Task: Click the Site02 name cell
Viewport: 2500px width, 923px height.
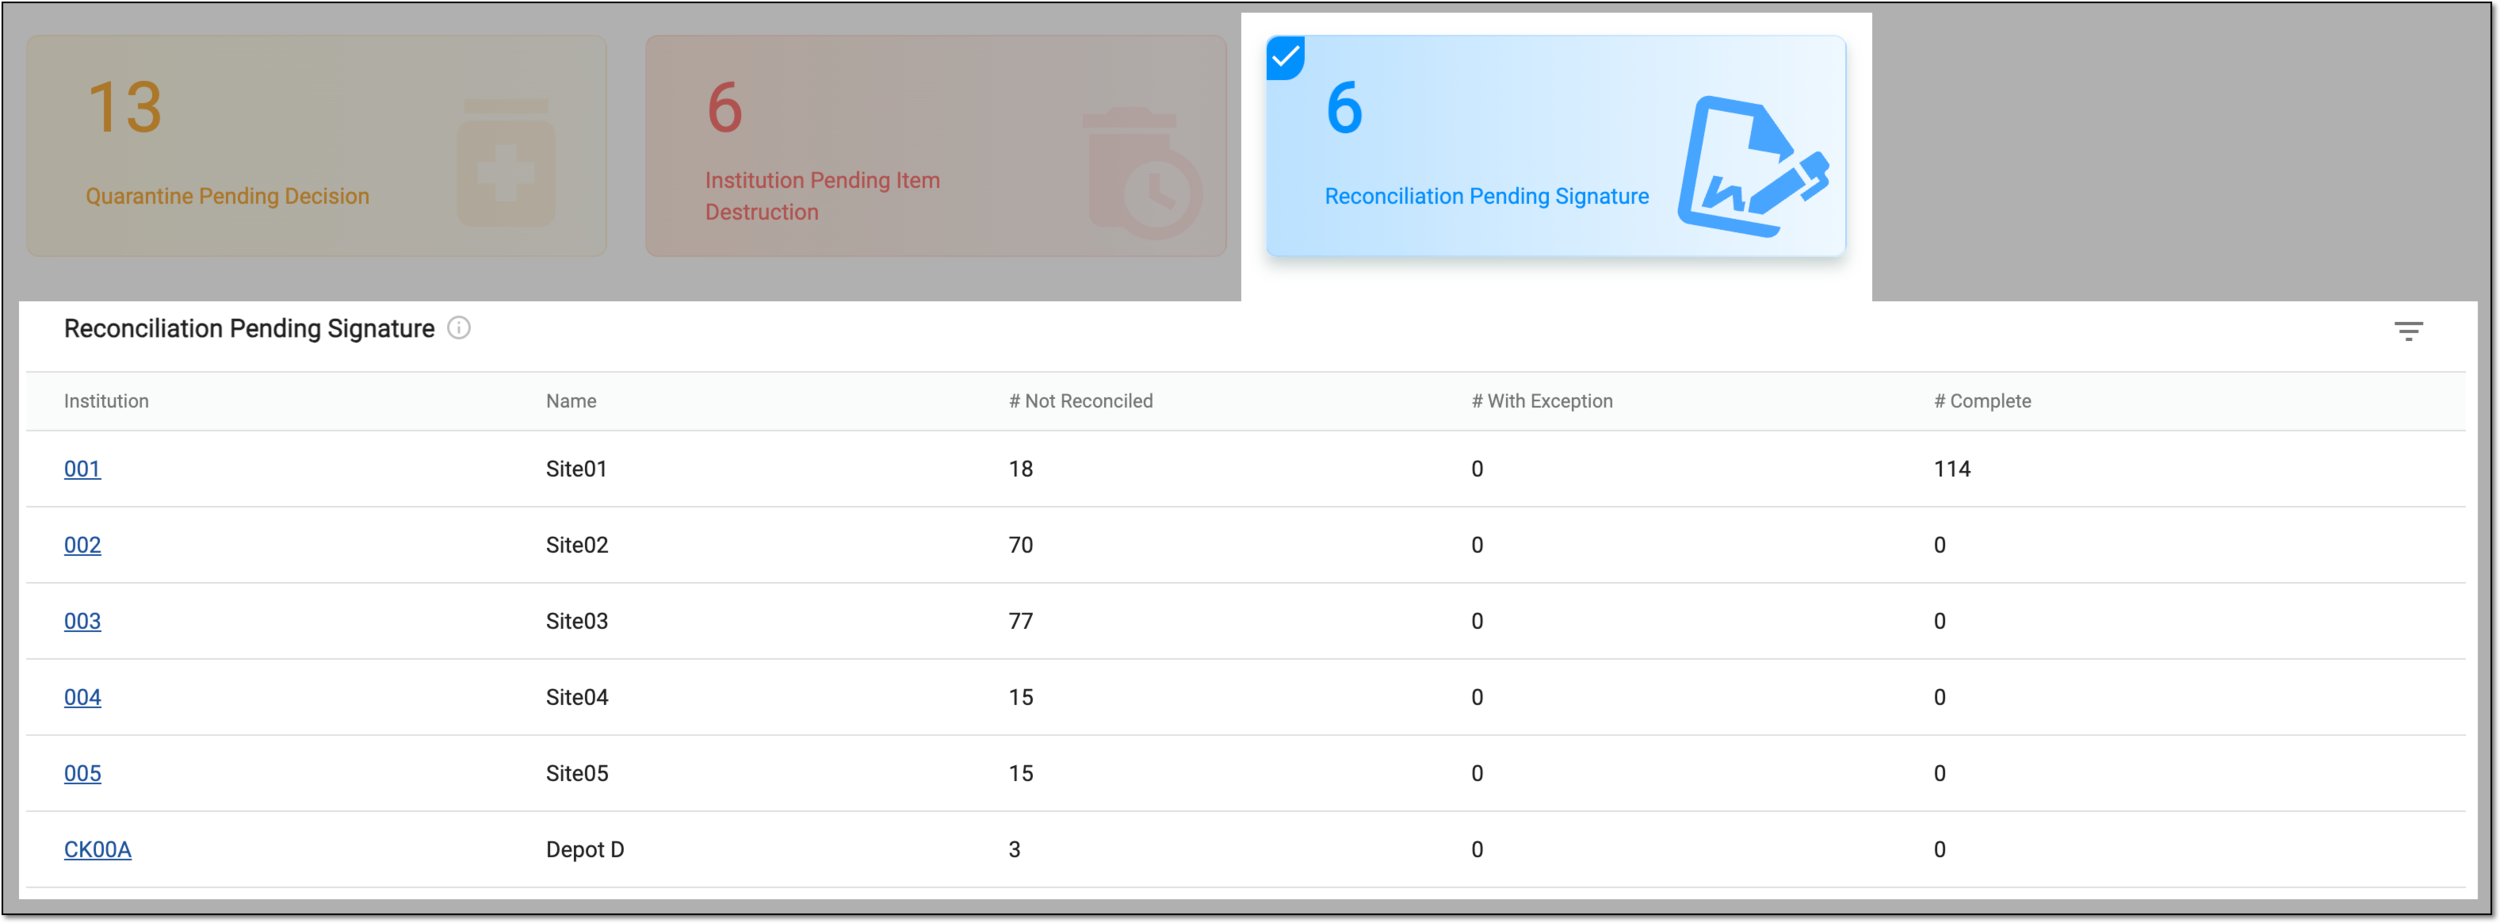Action: (x=577, y=545)
